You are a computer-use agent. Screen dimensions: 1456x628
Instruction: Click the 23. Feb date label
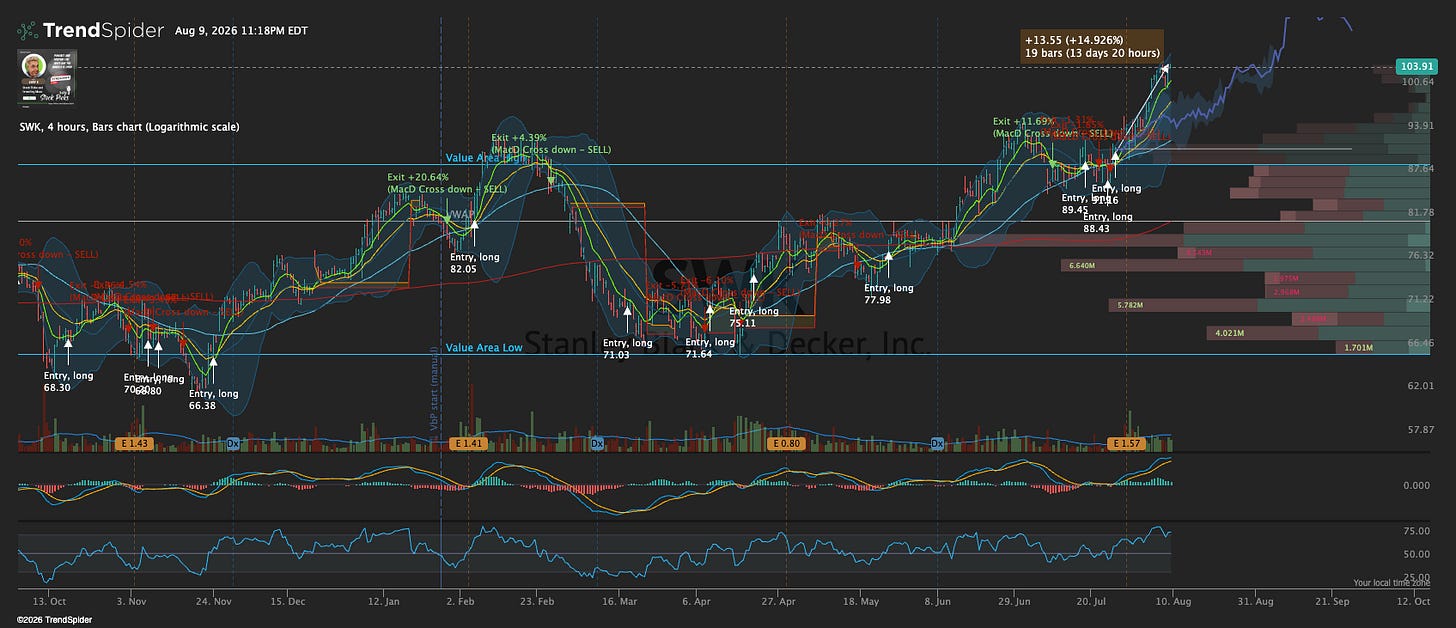click(538, 601)
